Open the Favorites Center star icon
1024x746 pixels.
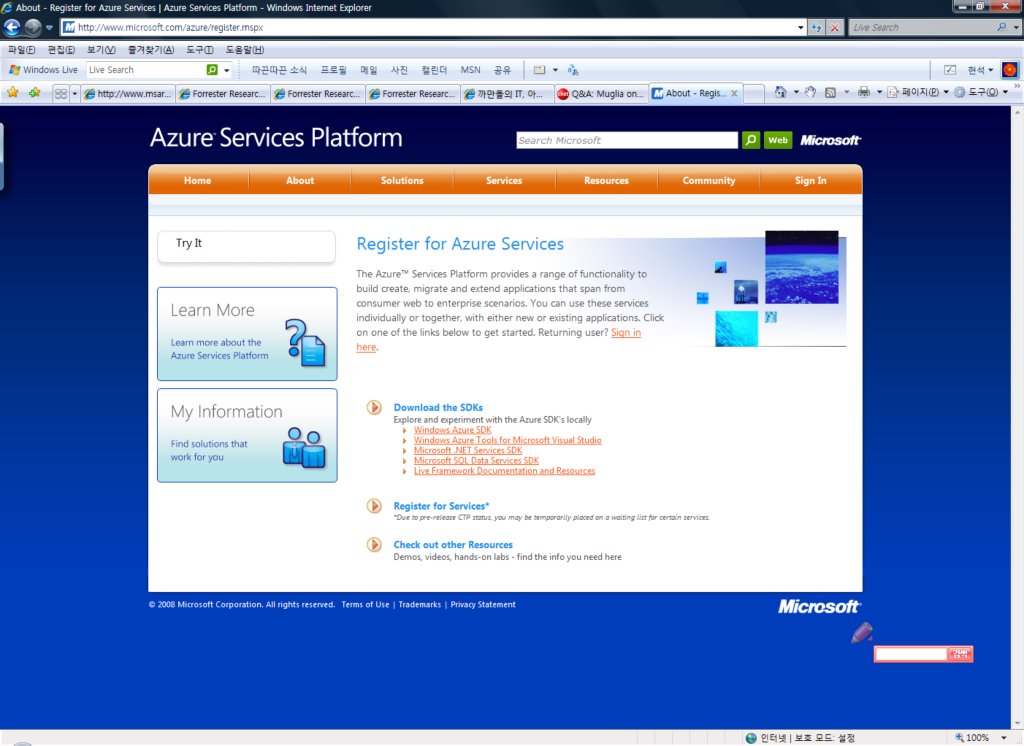12,93
